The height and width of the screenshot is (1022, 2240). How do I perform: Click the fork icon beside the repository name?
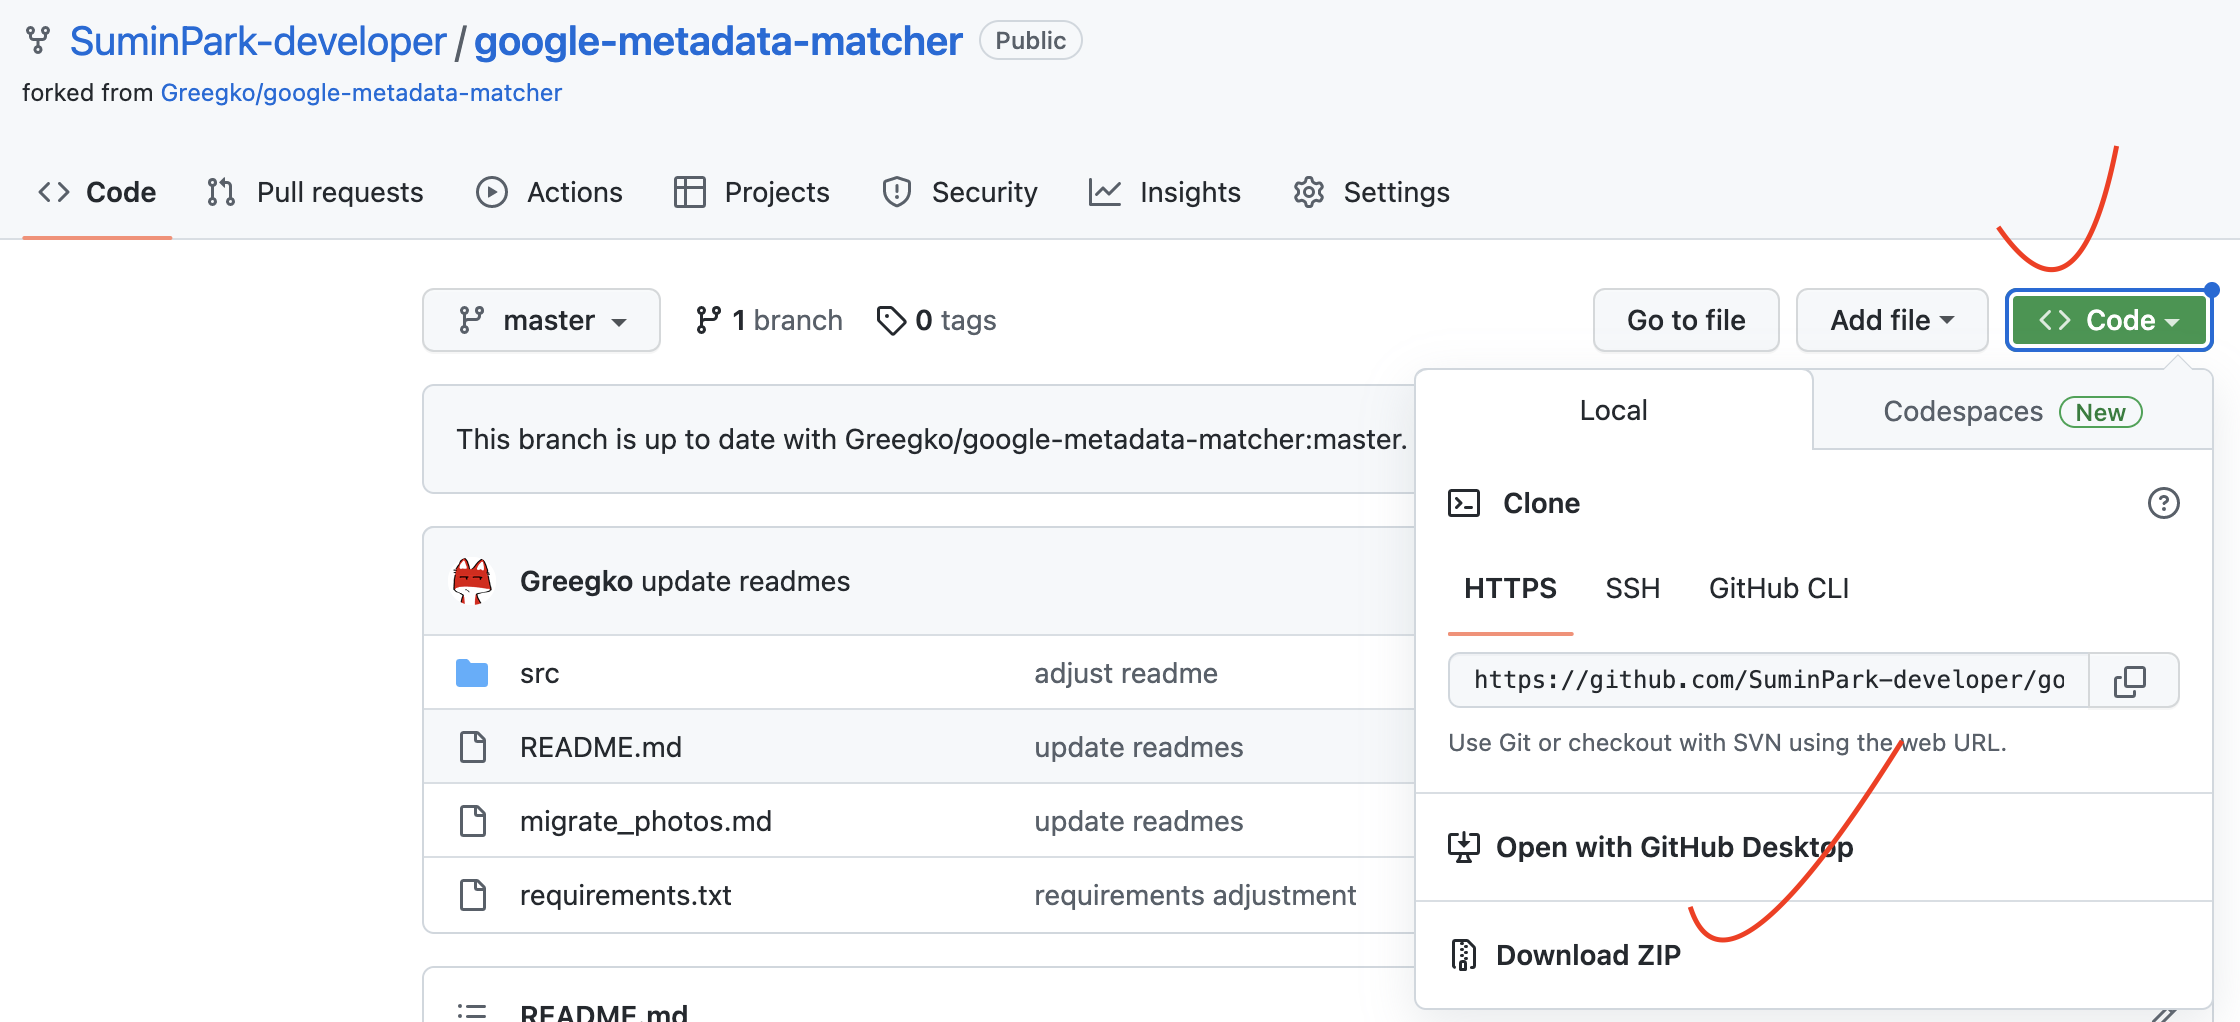(x=38, y=40)
